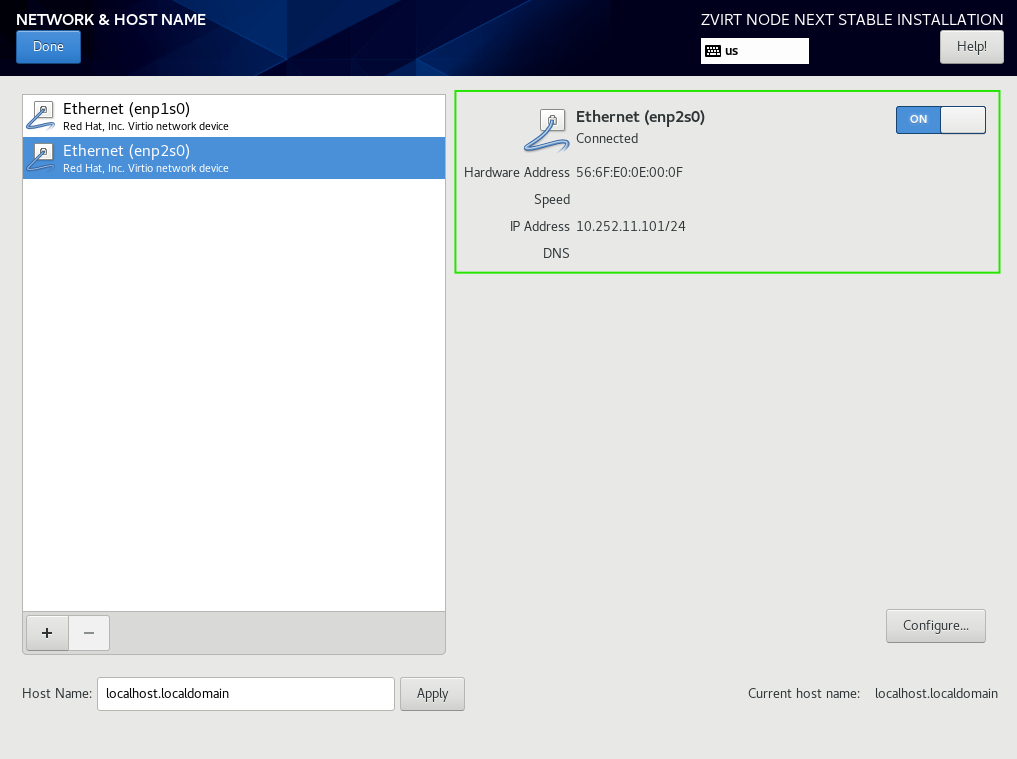Click the keyboard icon beside us

click(713, 51)
